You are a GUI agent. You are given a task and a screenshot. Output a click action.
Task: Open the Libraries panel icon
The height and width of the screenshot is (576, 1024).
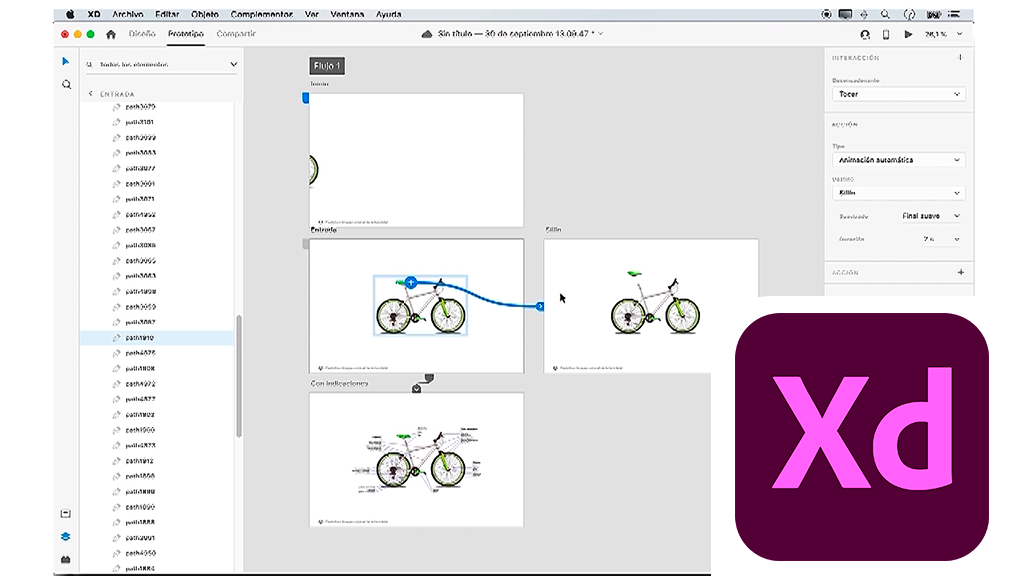tap(66, 513)
